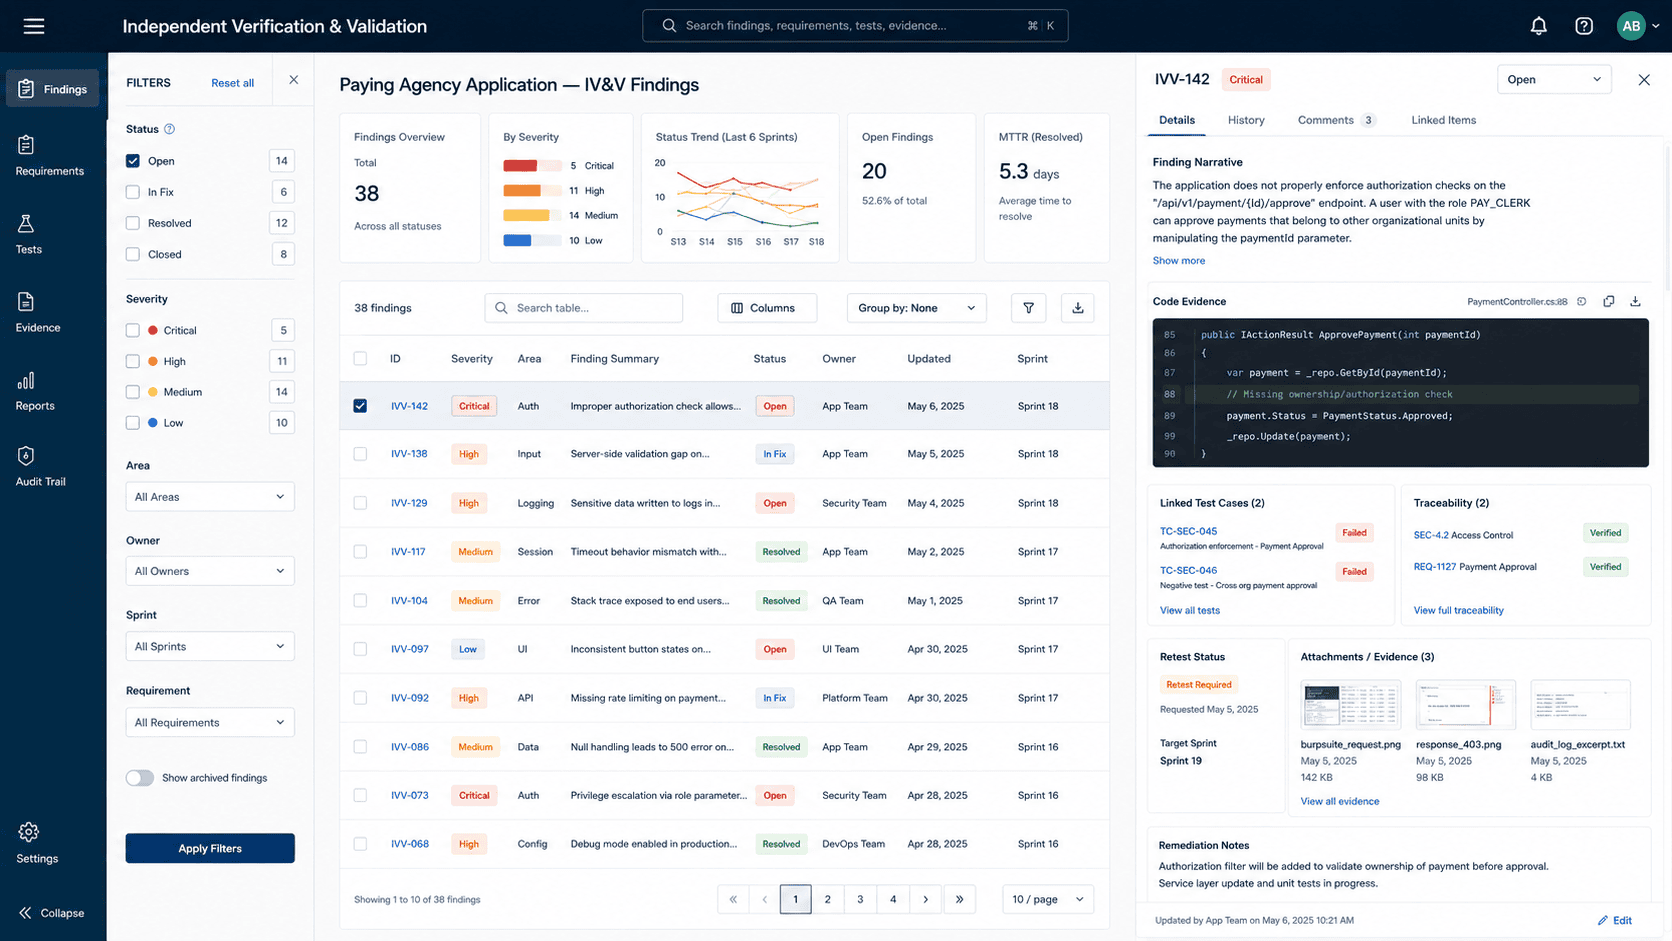The image size is (1672, 941).
Task: Open the Columns chooser button
Action: click(767, 308)
